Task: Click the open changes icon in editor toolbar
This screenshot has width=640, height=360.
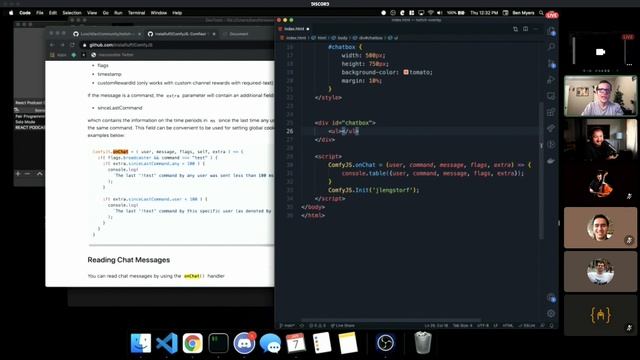Action: tap(516, 29)
